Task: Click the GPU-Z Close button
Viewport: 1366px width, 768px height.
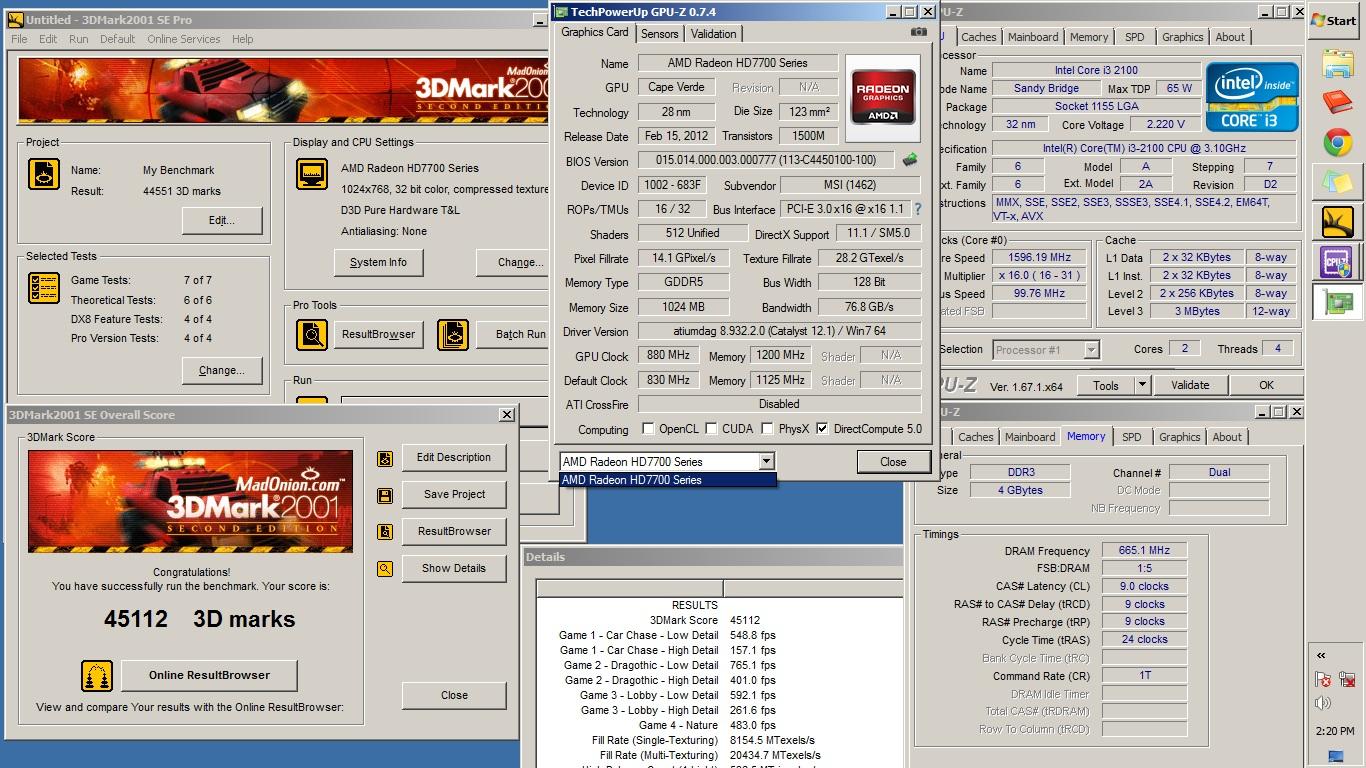Action: tap(893, 462)
